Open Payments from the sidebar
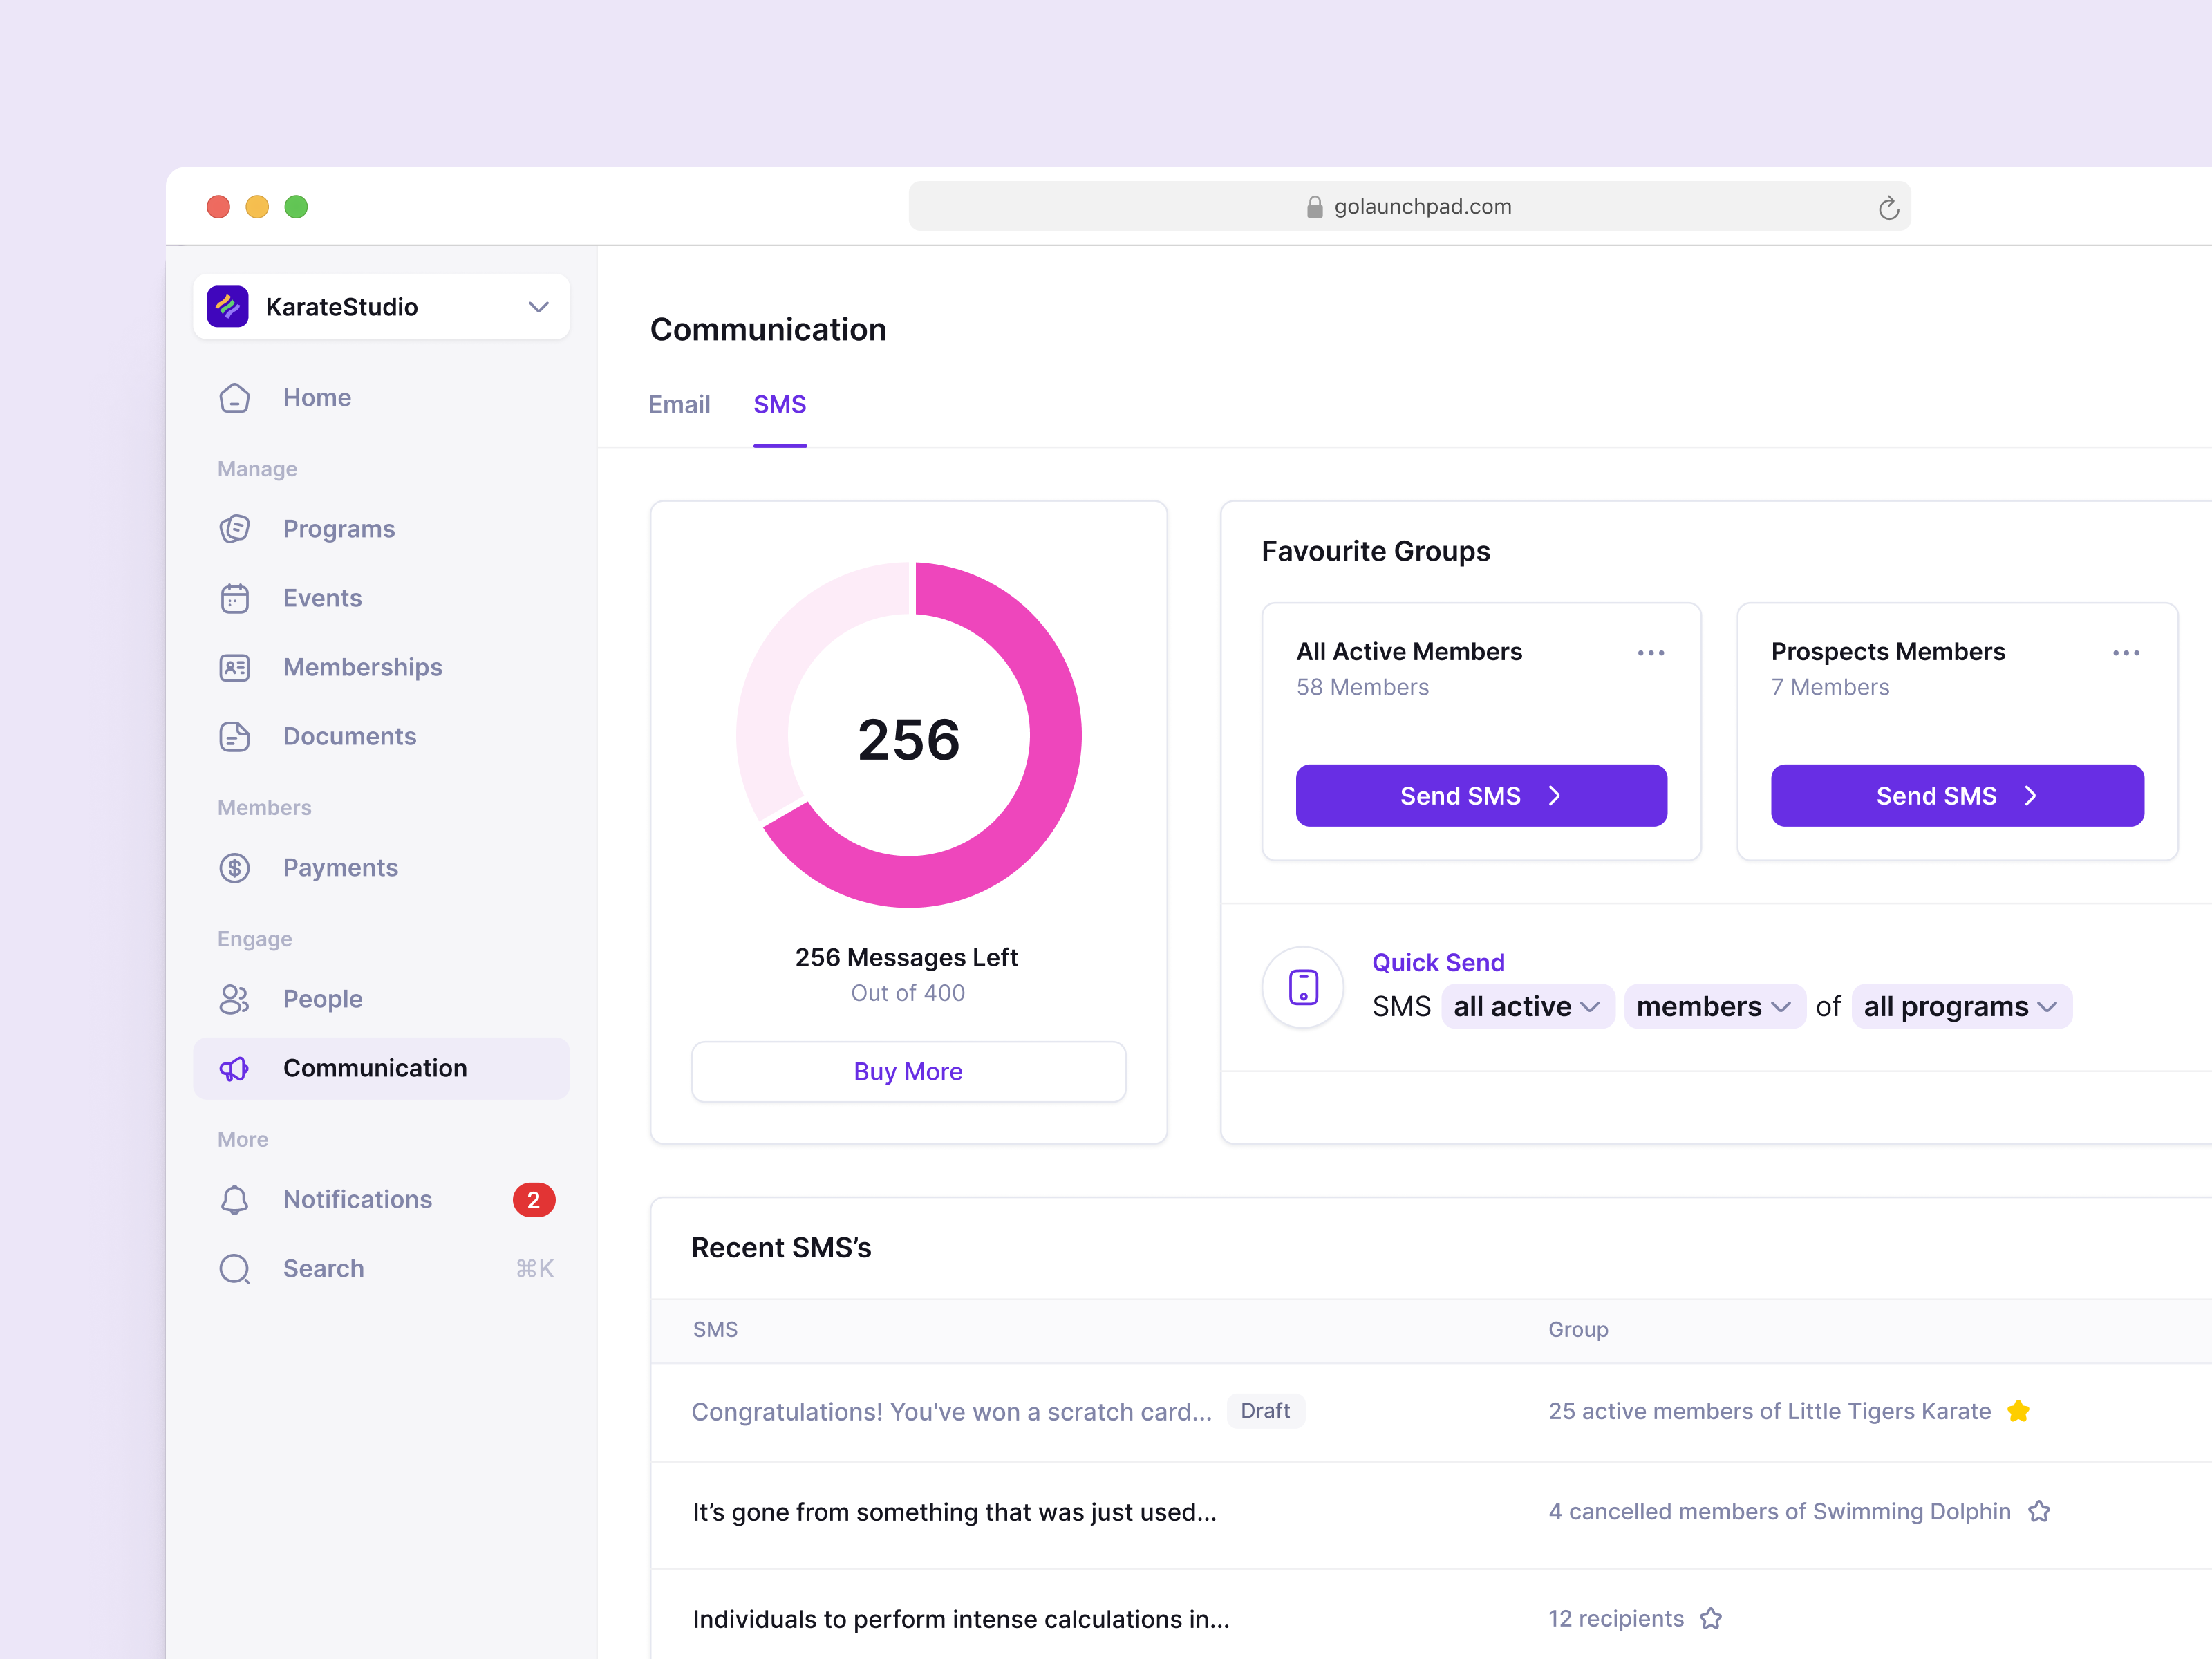 [381, 868]
